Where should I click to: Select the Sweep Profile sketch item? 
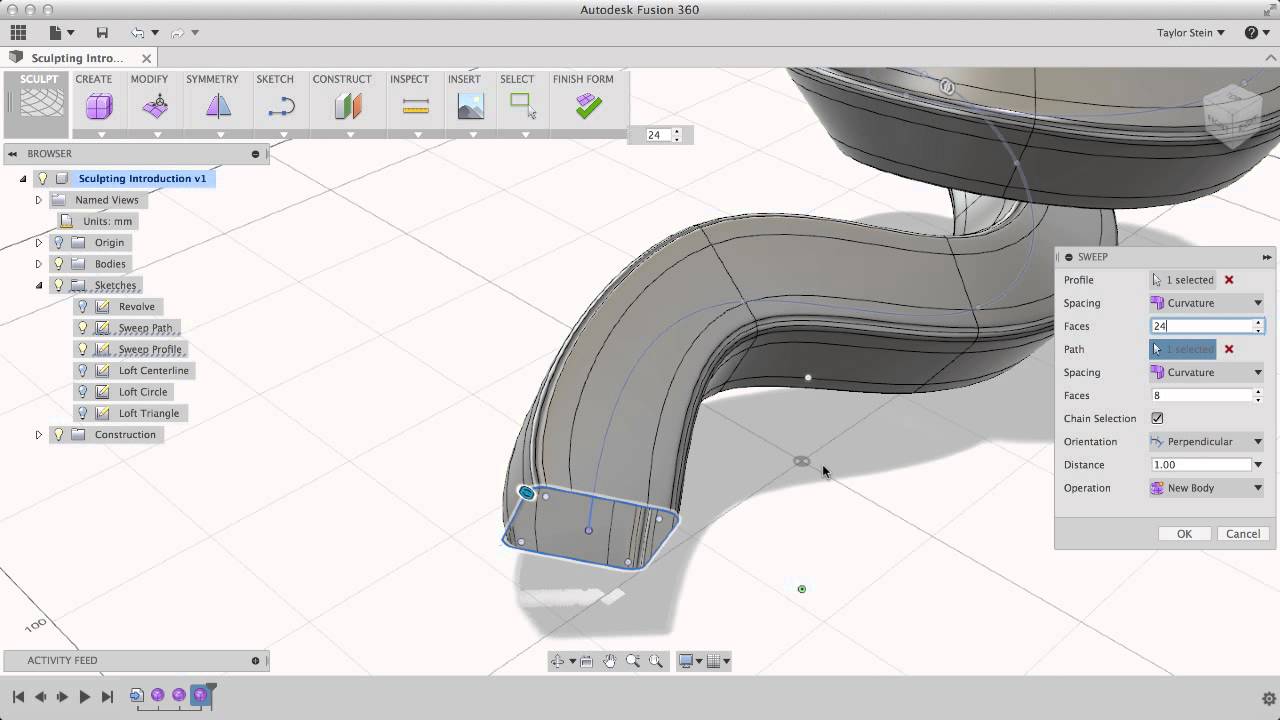click(x=150, y=349)
